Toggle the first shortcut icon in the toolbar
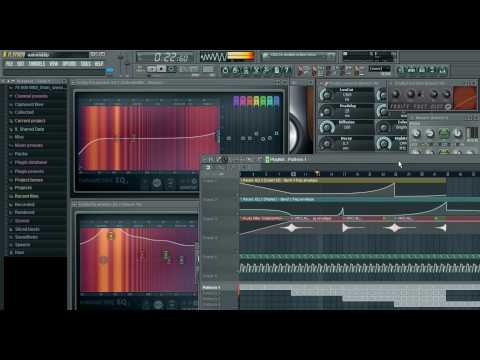This screenshot has width=480, height=360. pos(226,70)
